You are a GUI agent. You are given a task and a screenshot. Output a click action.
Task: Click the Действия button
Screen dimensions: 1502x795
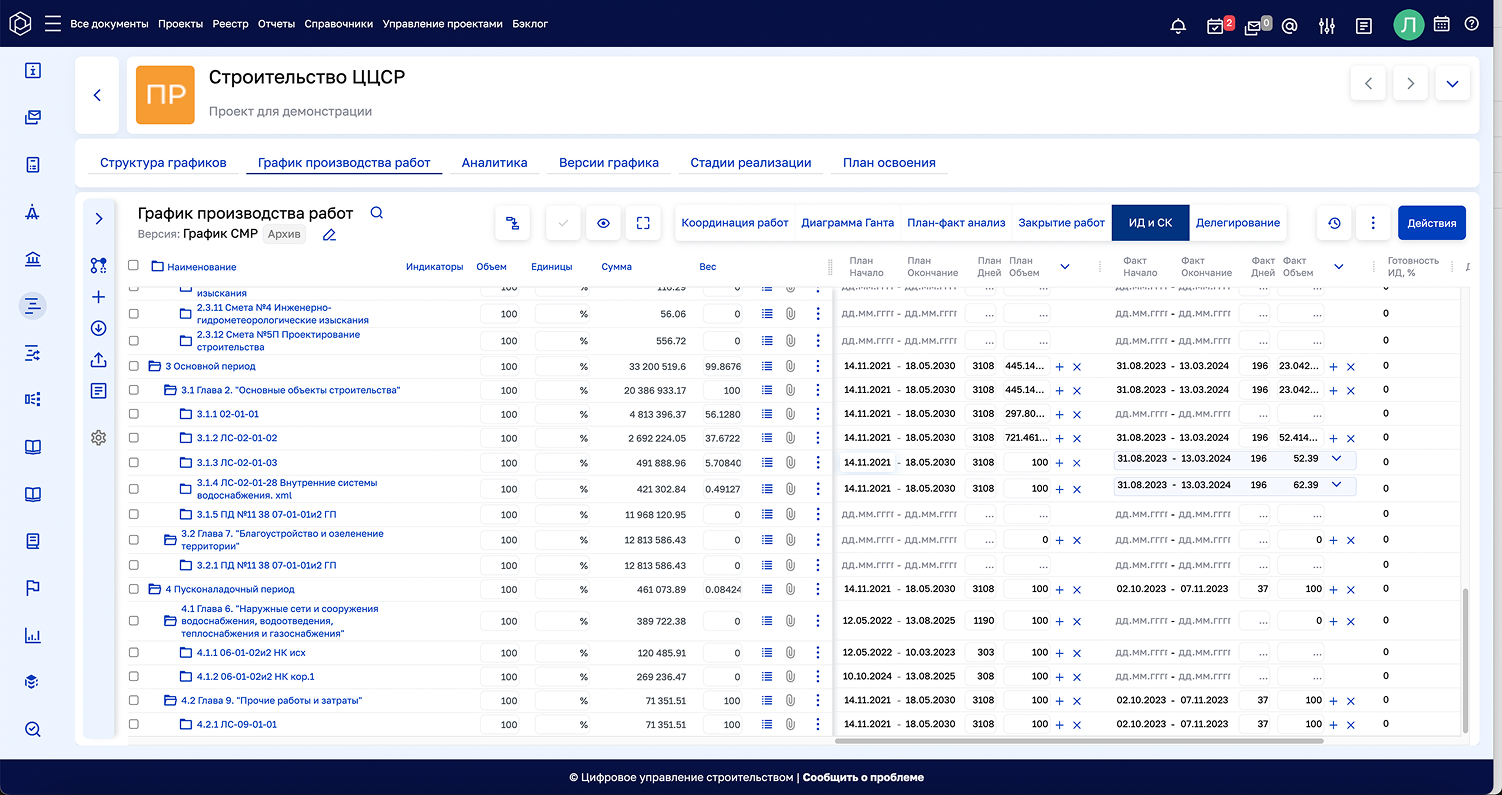pos(1431,223)
